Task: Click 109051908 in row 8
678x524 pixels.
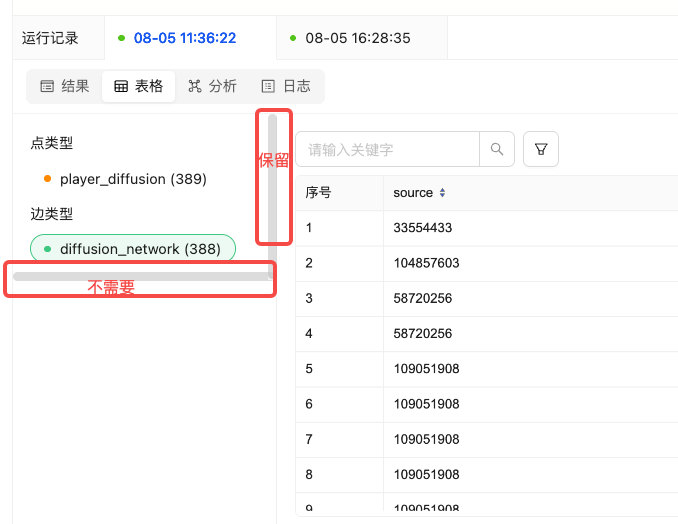Action: point(426,474)
